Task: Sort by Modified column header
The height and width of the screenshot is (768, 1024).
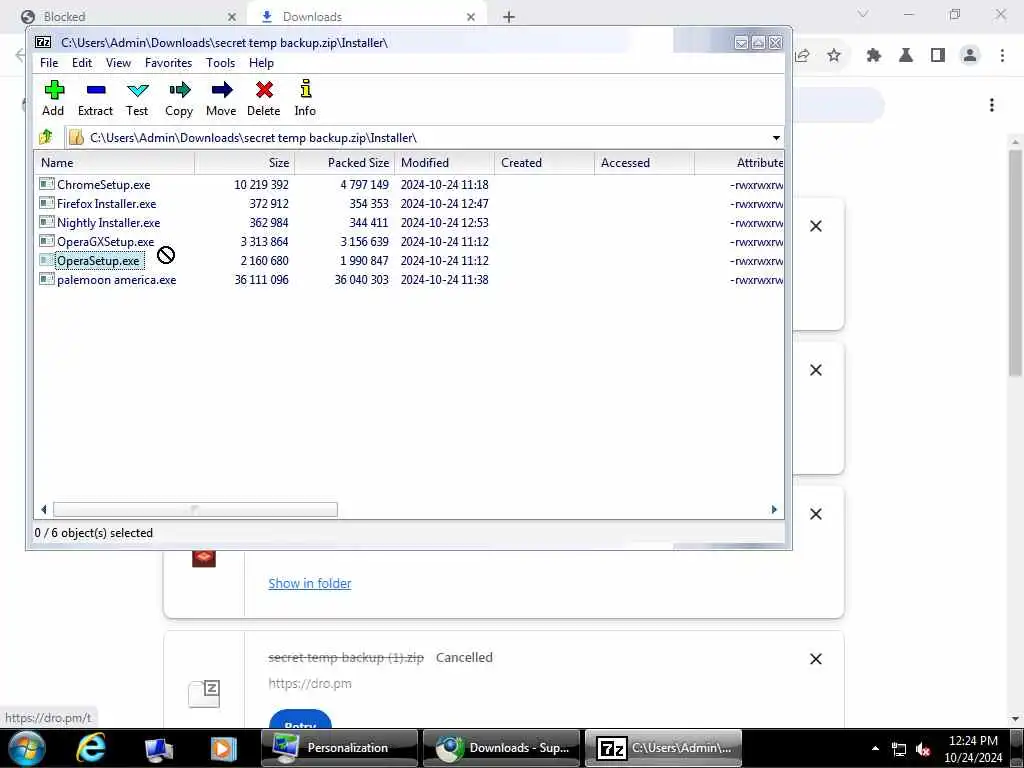Action: [x=445, y=163]
